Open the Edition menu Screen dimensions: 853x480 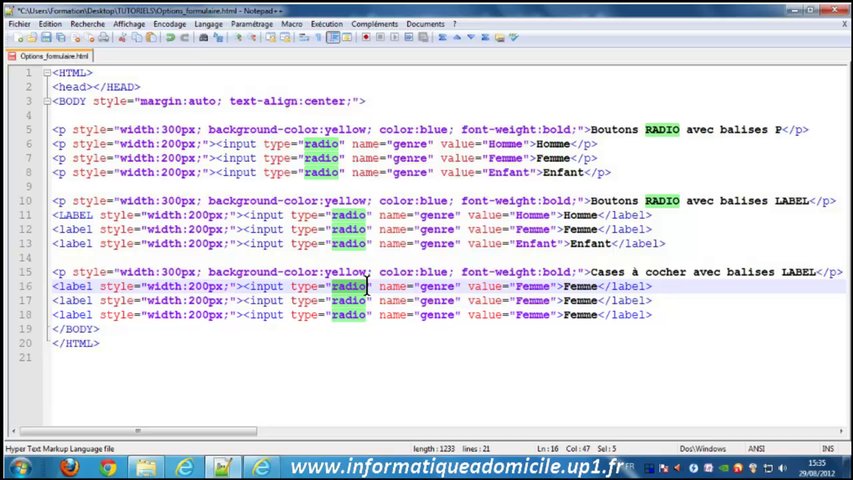(50, 24)
